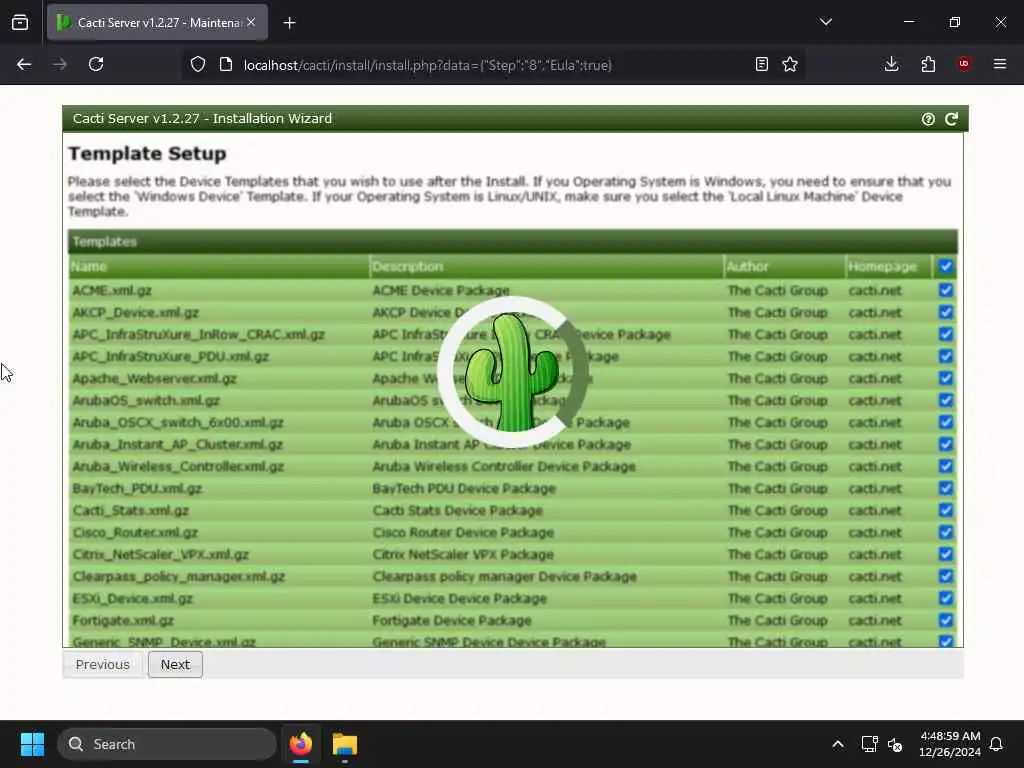The width and height of the screenshot is (1024, 768).
Task: Toggle the select-all templates checkbox in header
Action: click(946, 266)
